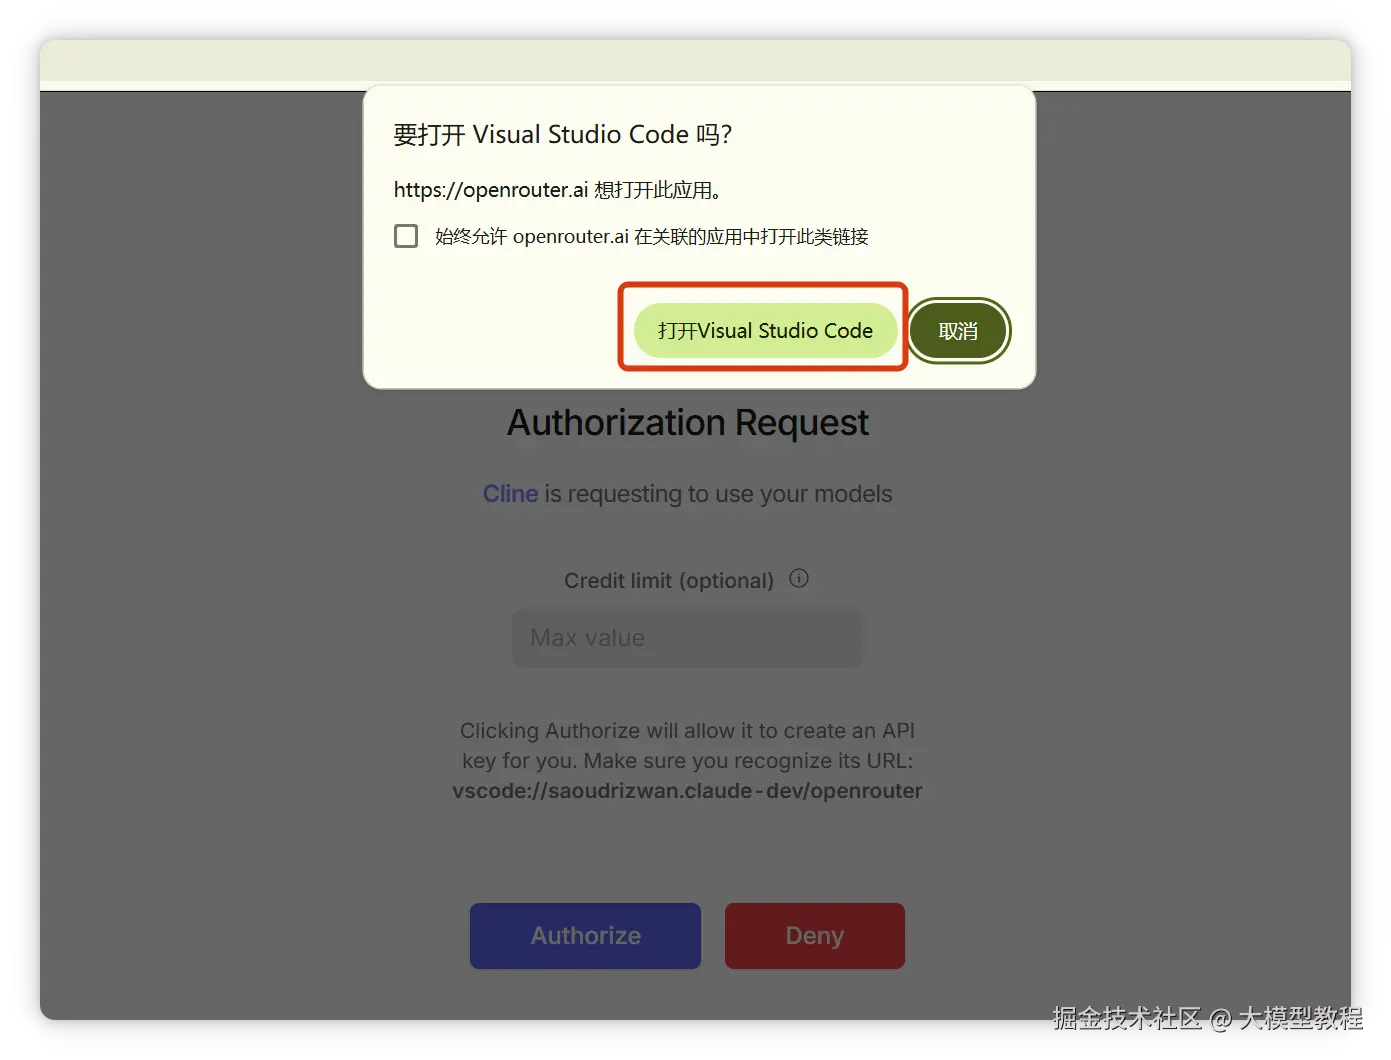Click the Credit limit (optional) label
This screenshot has width=1391, height=1060.
coord(669,580)
